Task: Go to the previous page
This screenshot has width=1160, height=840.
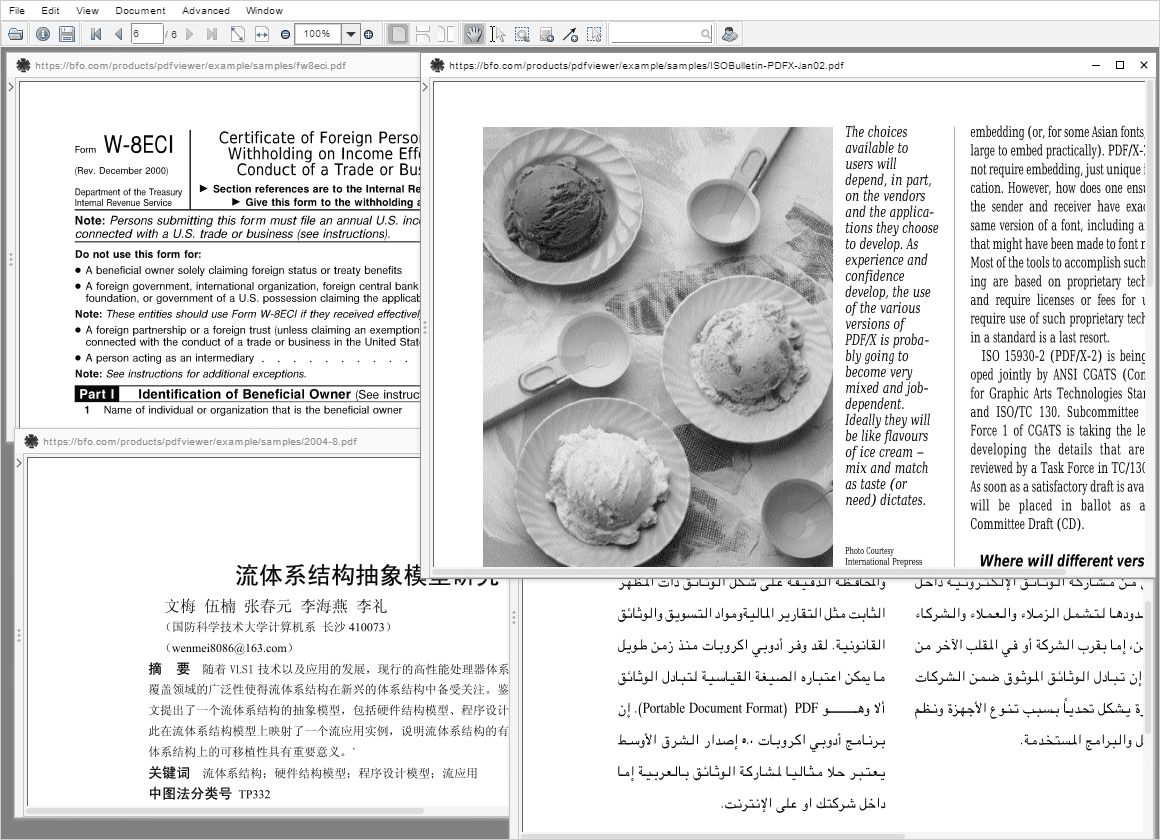Action: [x=118, y=34]
